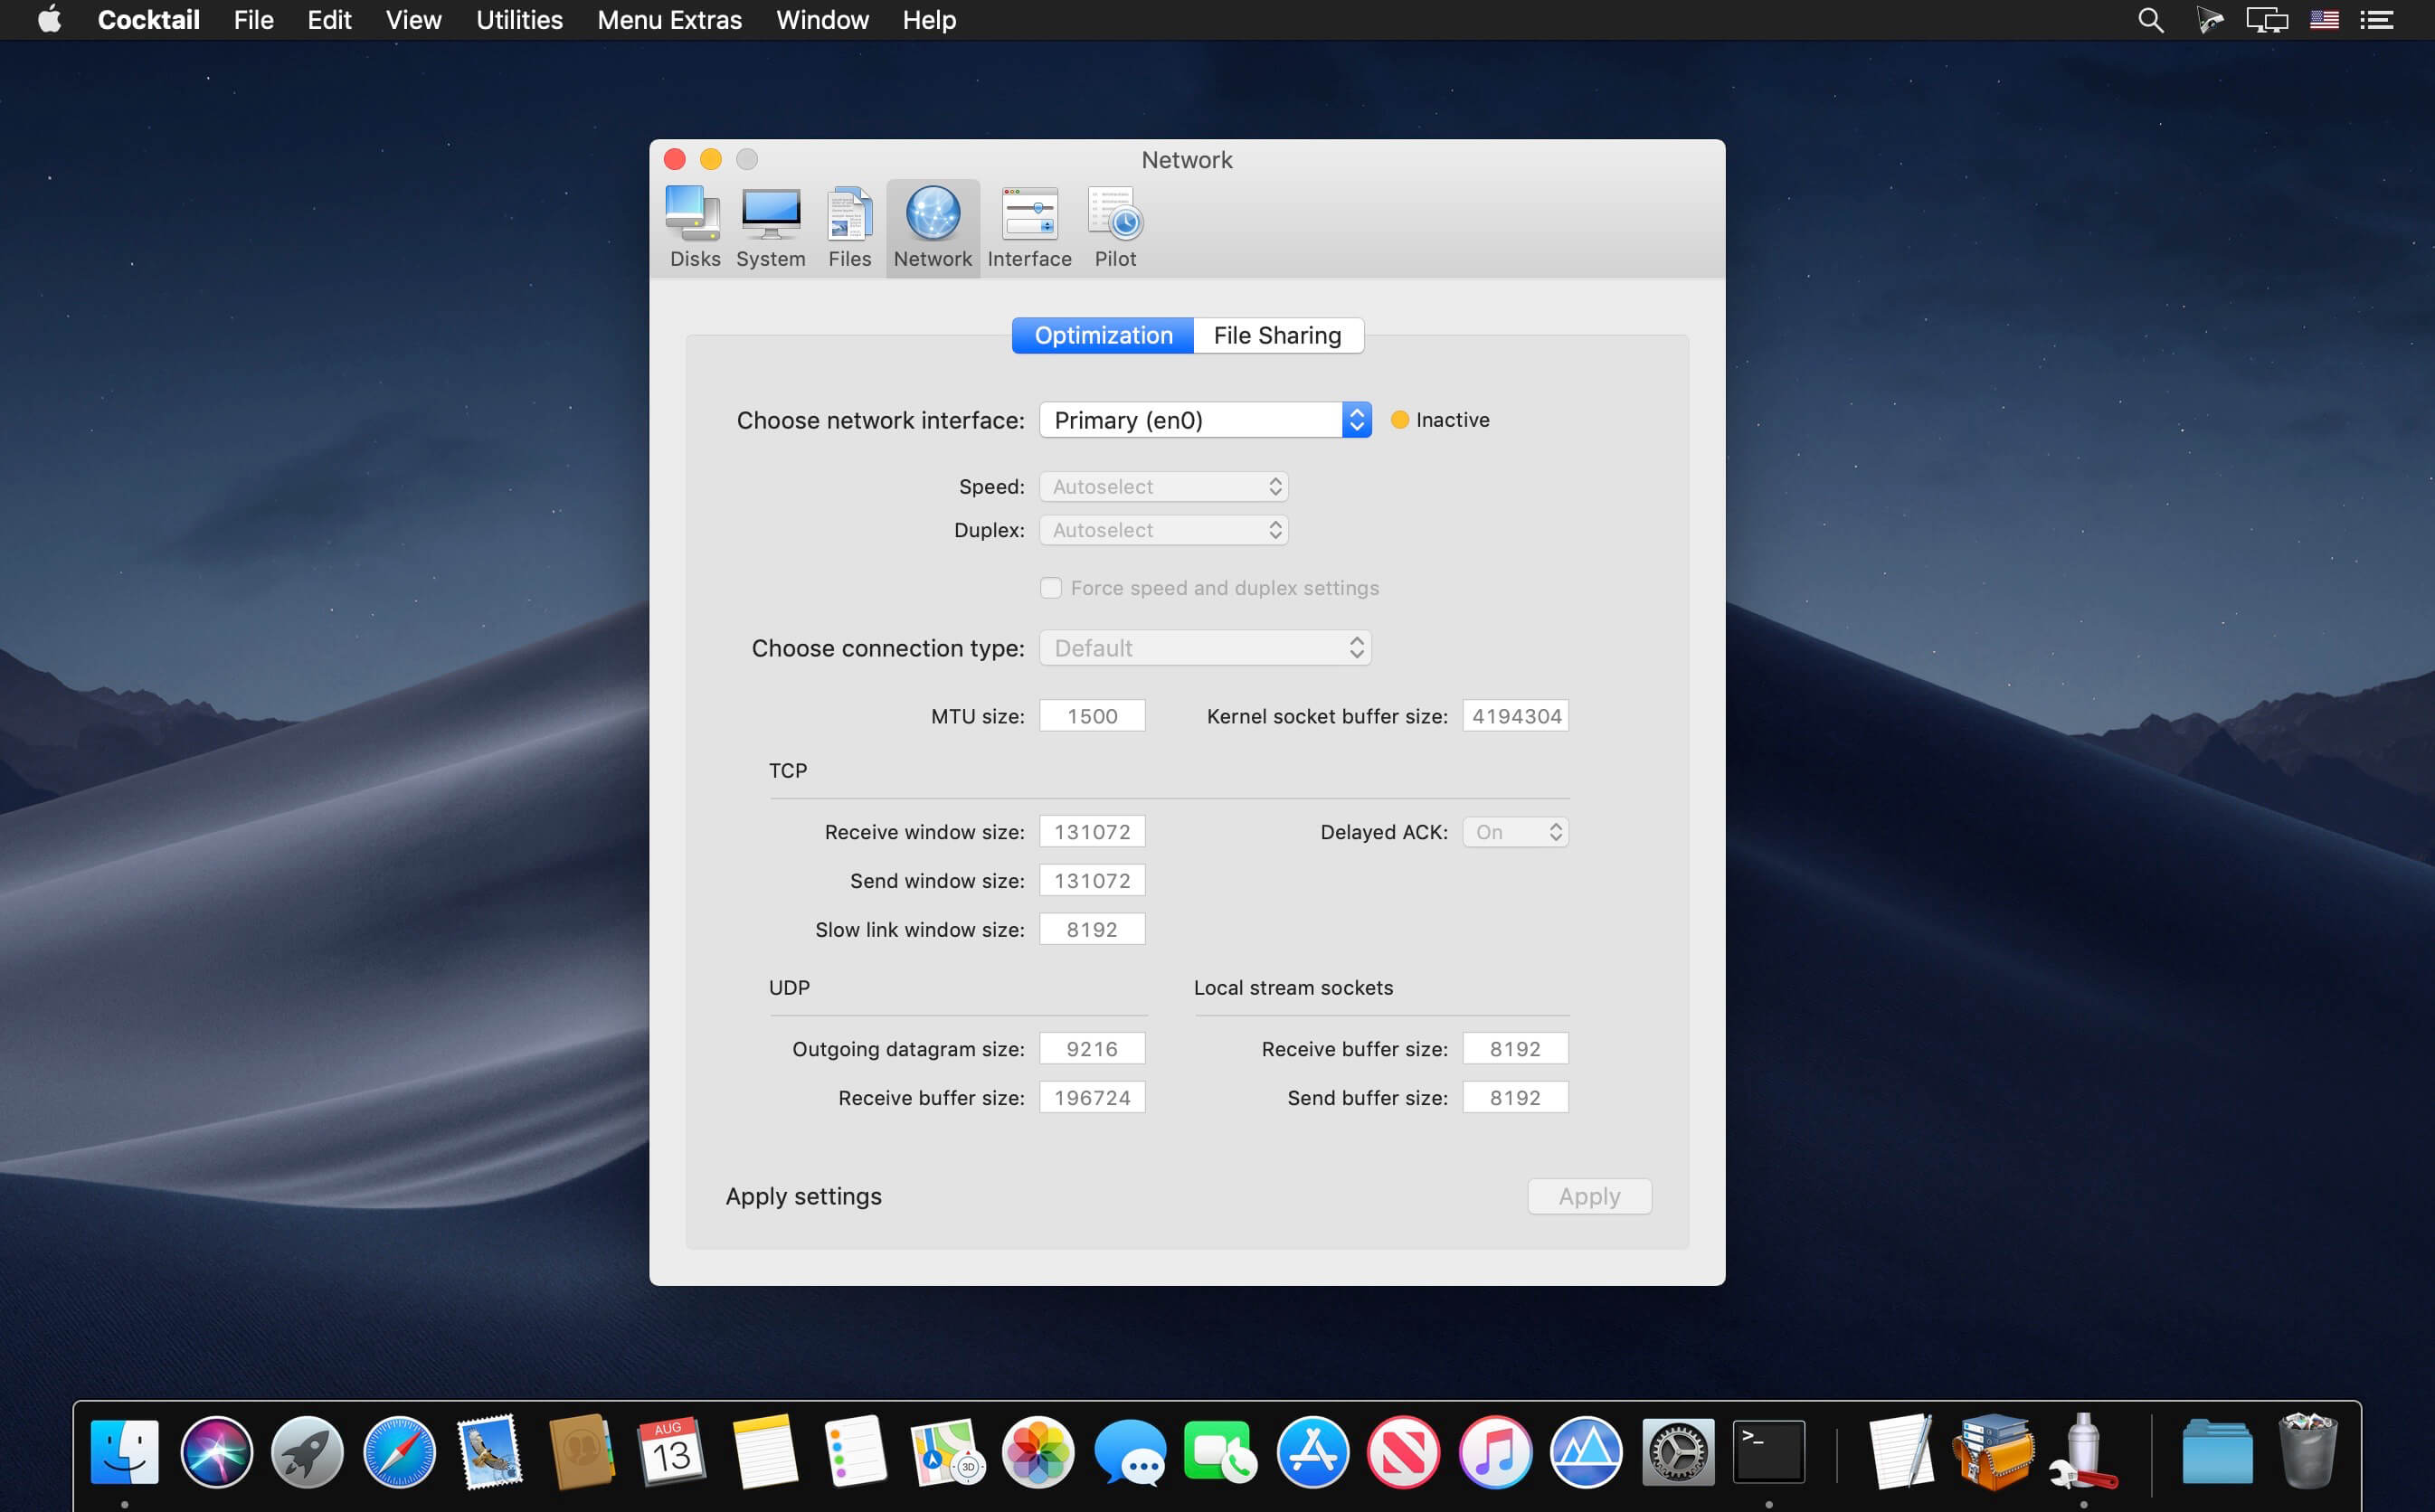This screenshot has width=2435, height=1512.
Task: Open the Choose network interface dropdown
Action: coord(1205,420)
